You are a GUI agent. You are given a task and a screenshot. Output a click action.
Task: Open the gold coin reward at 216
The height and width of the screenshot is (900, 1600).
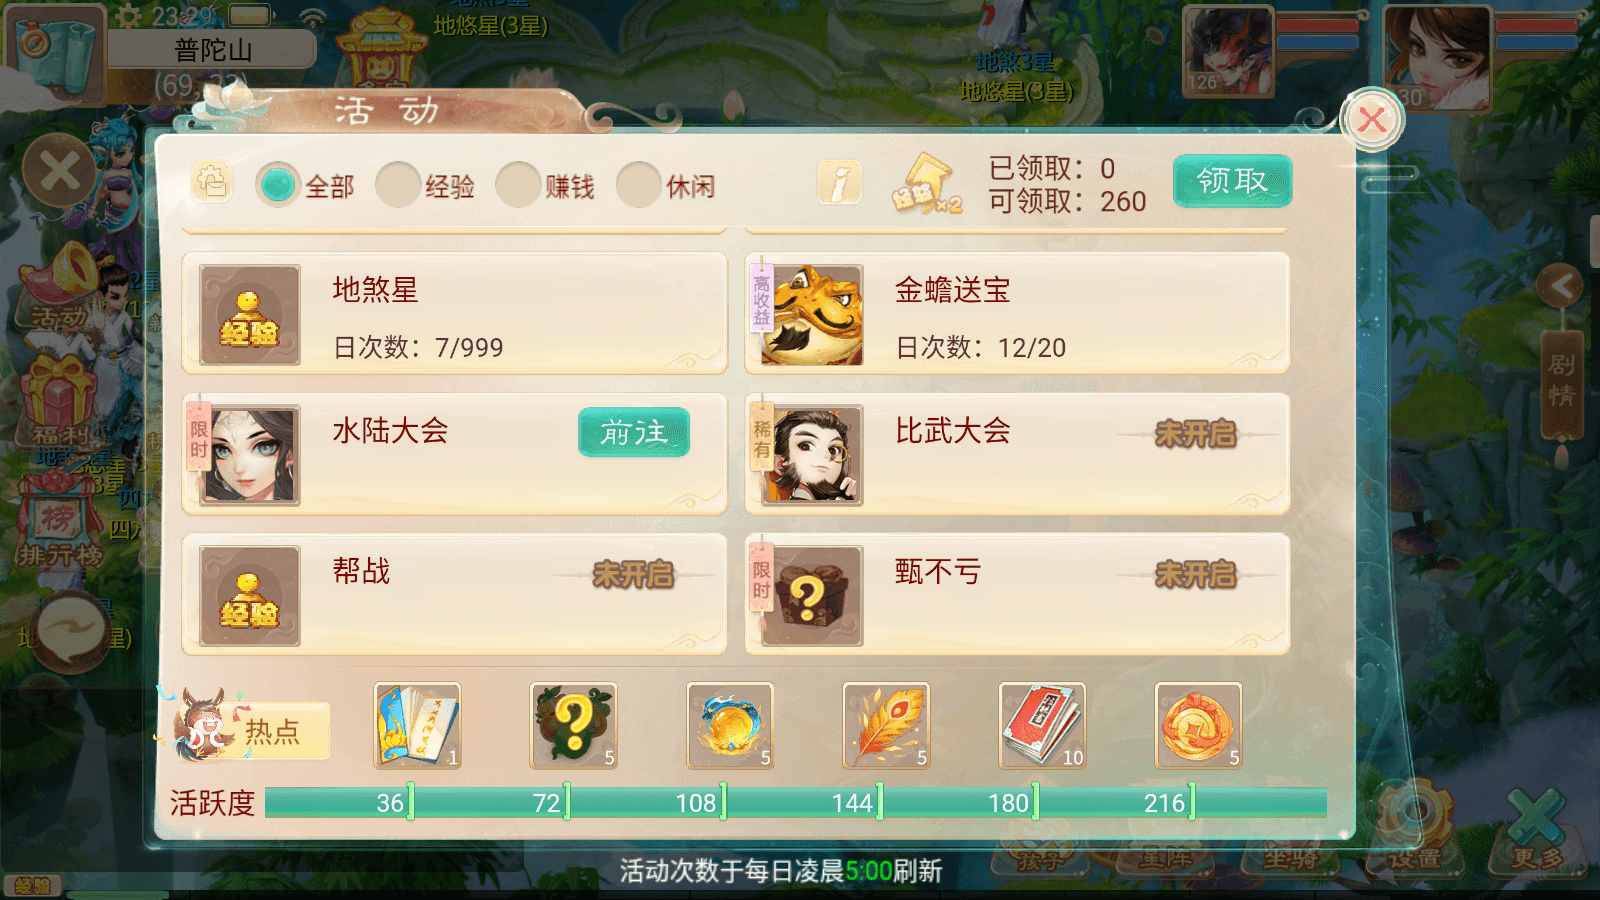tap(1198, 726)
